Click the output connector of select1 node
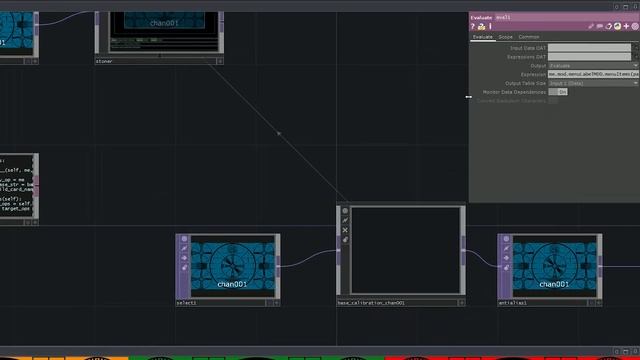The image size is (640, 360). [278, 266]
